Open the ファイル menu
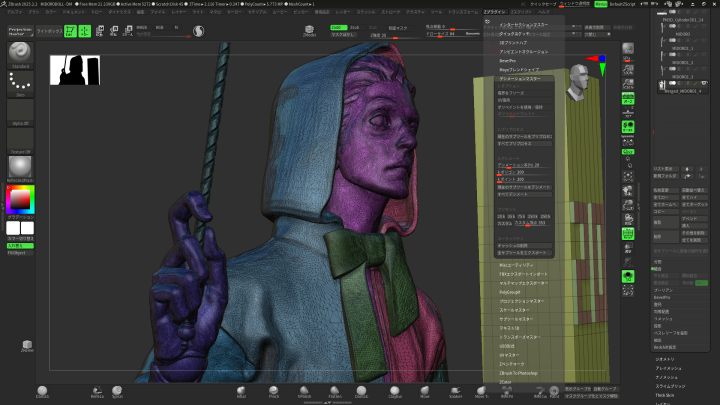 tap(158, 12)
